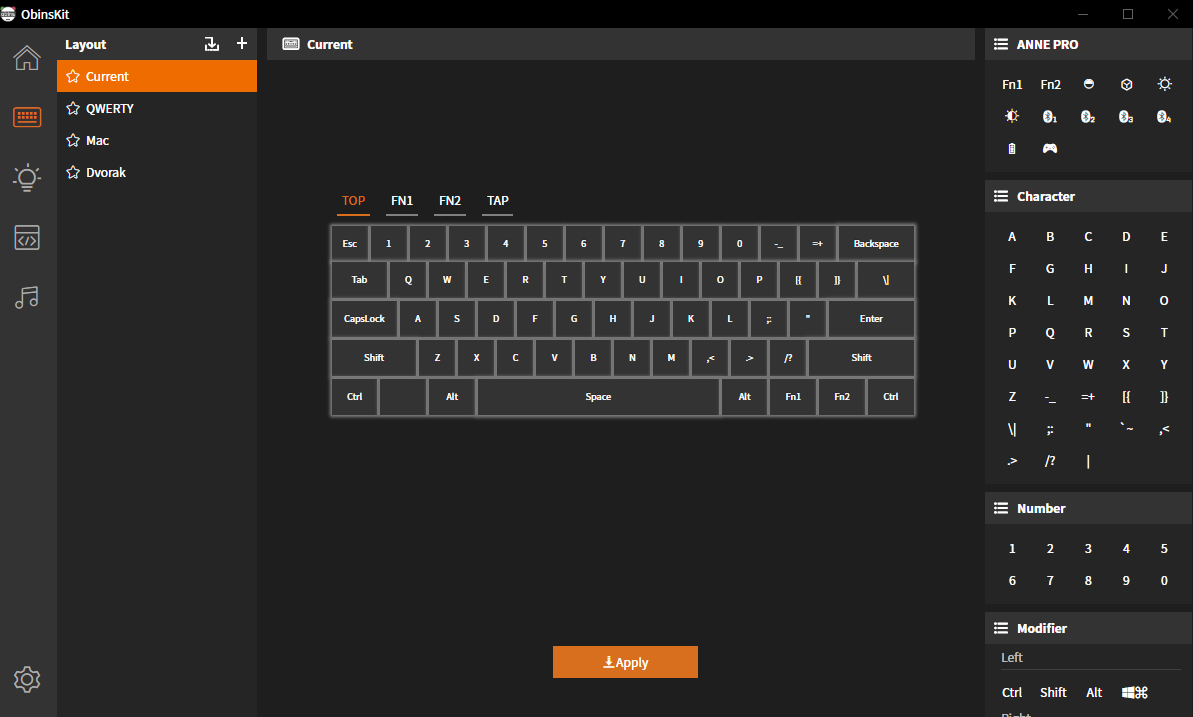Select the Current layout entry
The height and width of the screenshot is (717, 1193).
(157, 76)
